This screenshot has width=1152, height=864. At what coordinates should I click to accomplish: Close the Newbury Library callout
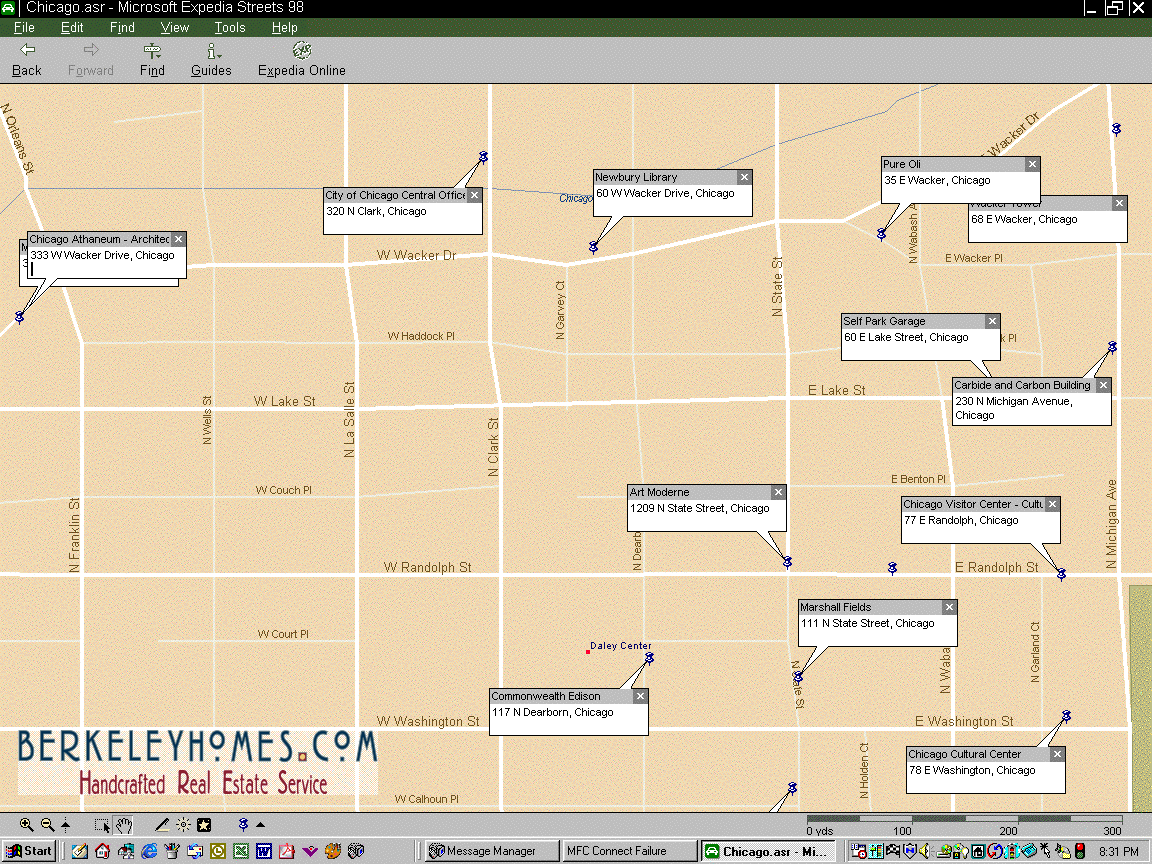[x=744, y=178]
